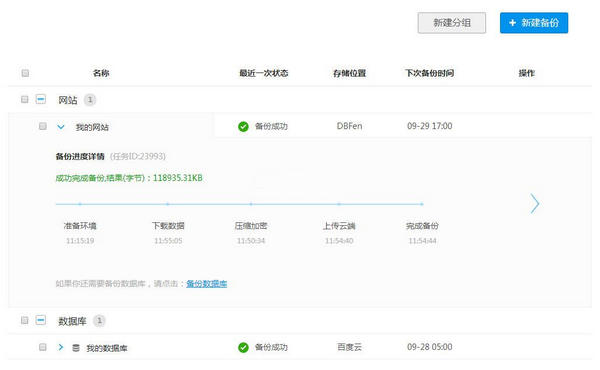Click the 压缩加密 step dot on timeline
Image resolution: width=600 pixels, height=370 pixels.
251,204
